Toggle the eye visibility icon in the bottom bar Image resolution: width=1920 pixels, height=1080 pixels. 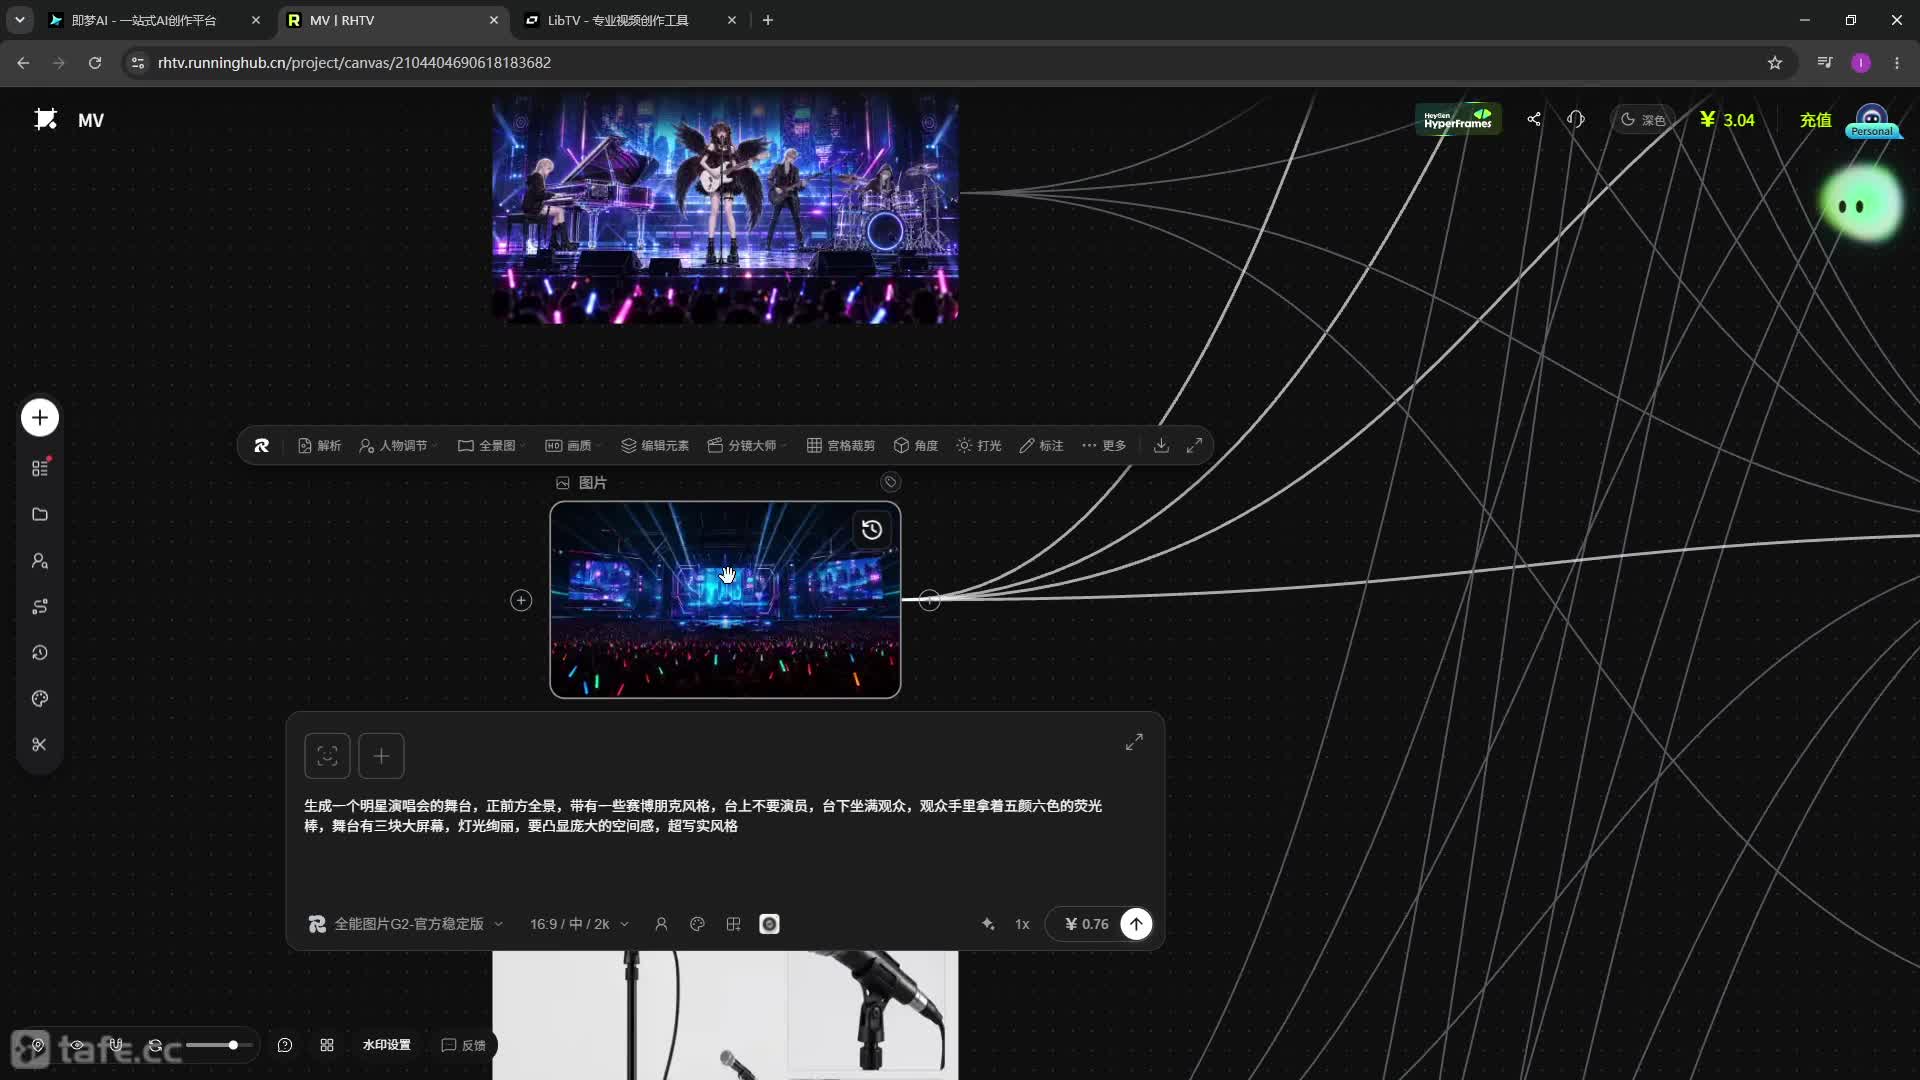tap(77, 1045)
